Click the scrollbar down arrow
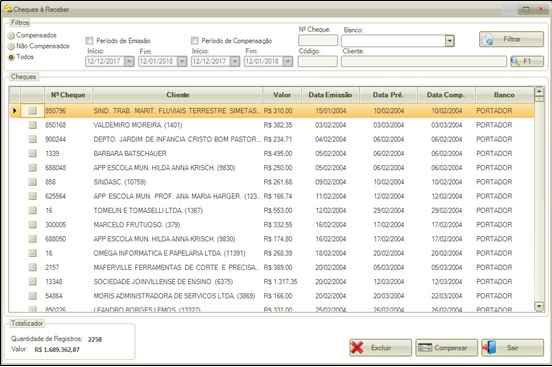This screenshot has height=367, width=552. [539, 306]
